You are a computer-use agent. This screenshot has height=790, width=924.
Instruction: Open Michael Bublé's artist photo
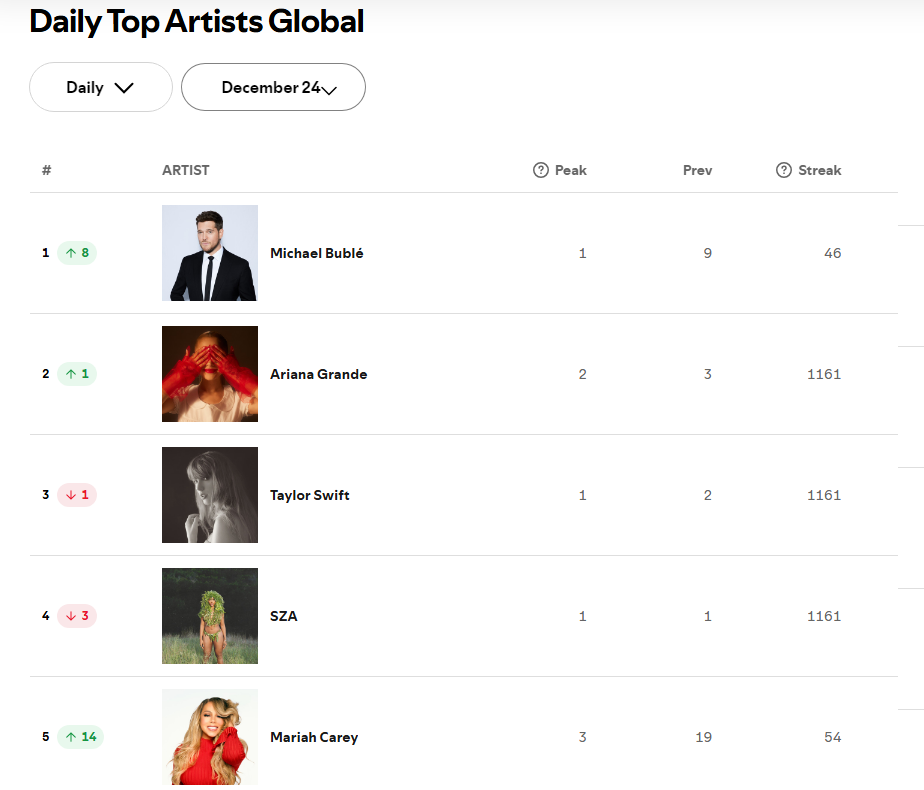pos(210,253)
